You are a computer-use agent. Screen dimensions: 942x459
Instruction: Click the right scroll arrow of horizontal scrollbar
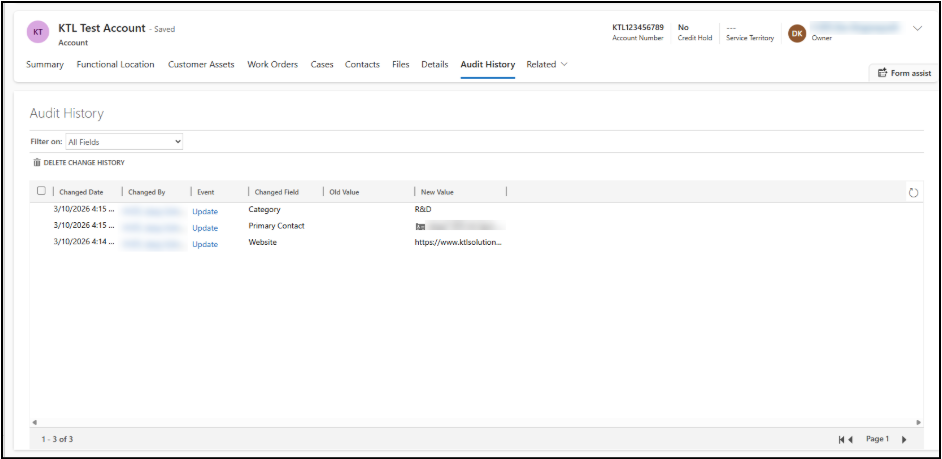click(x=919, y=422)
